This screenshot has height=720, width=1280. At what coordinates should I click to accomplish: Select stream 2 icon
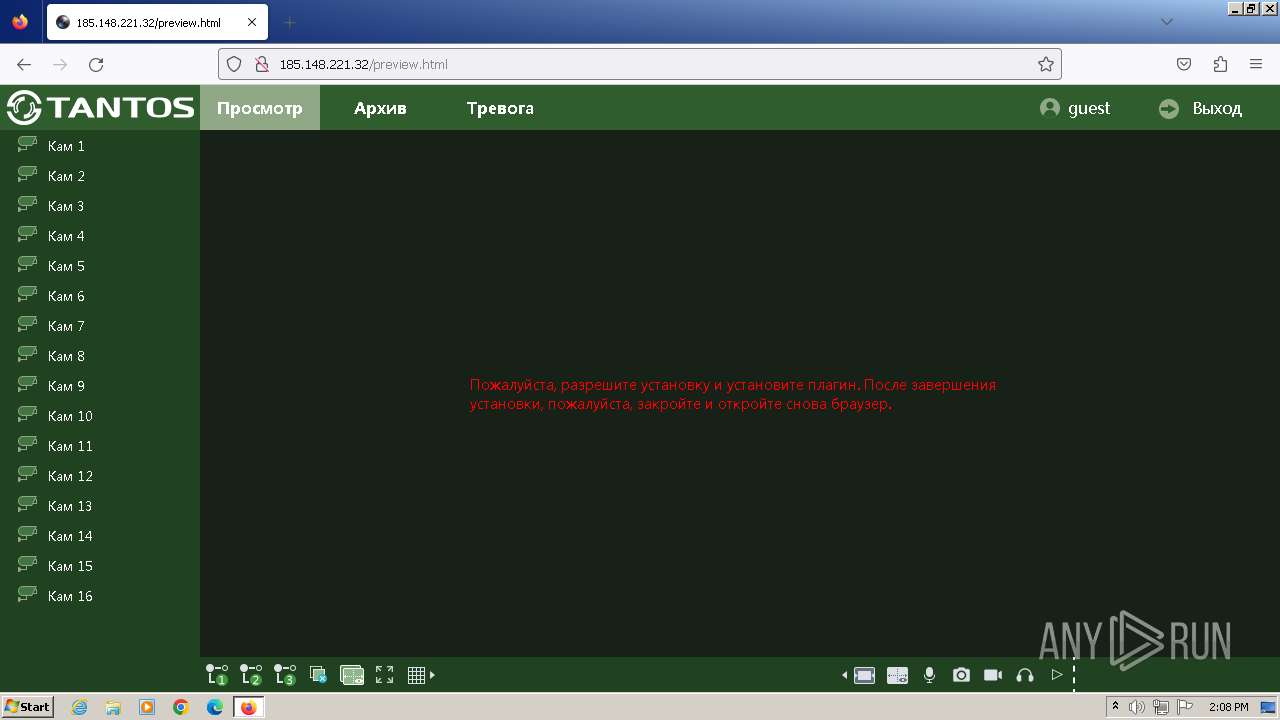click(x=251, y=675)
